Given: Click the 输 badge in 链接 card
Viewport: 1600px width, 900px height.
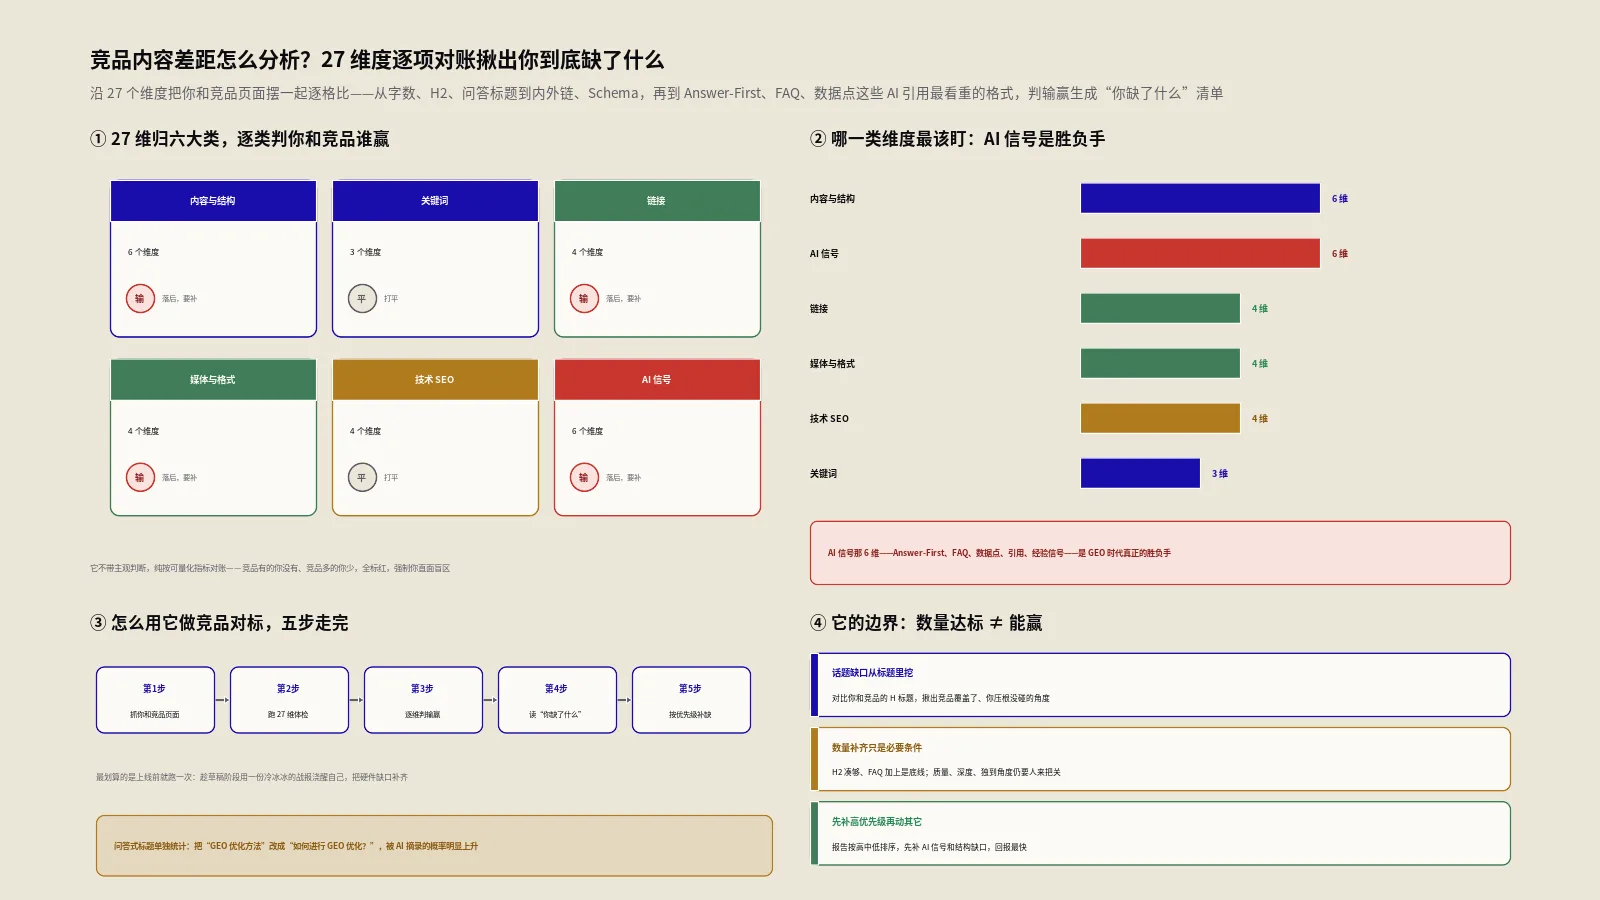Looking at the screenshot, I should (584, 298).
